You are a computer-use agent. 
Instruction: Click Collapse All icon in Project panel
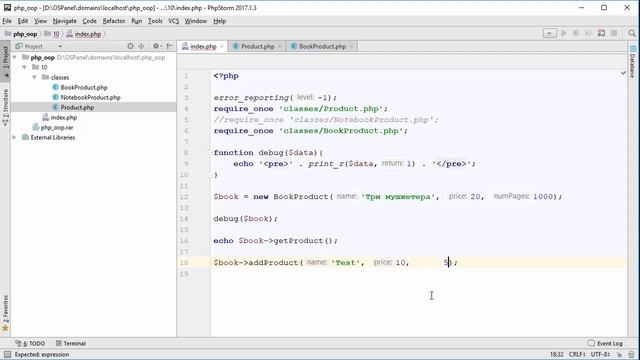pos(141,46)
